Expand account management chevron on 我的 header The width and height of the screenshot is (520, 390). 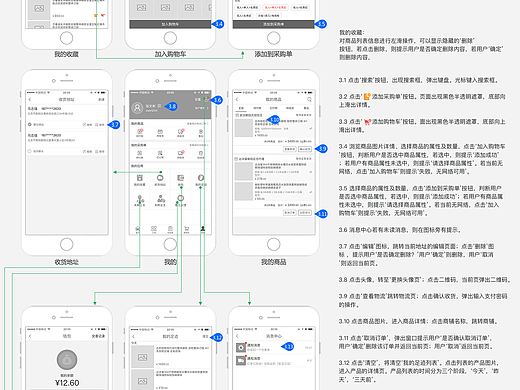tap(208, 108)
